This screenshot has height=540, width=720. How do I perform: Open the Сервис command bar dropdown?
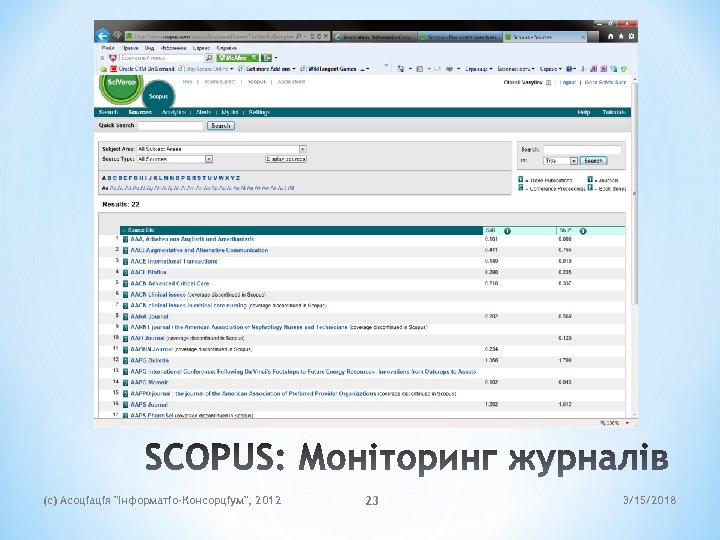(x=551, y=69)
